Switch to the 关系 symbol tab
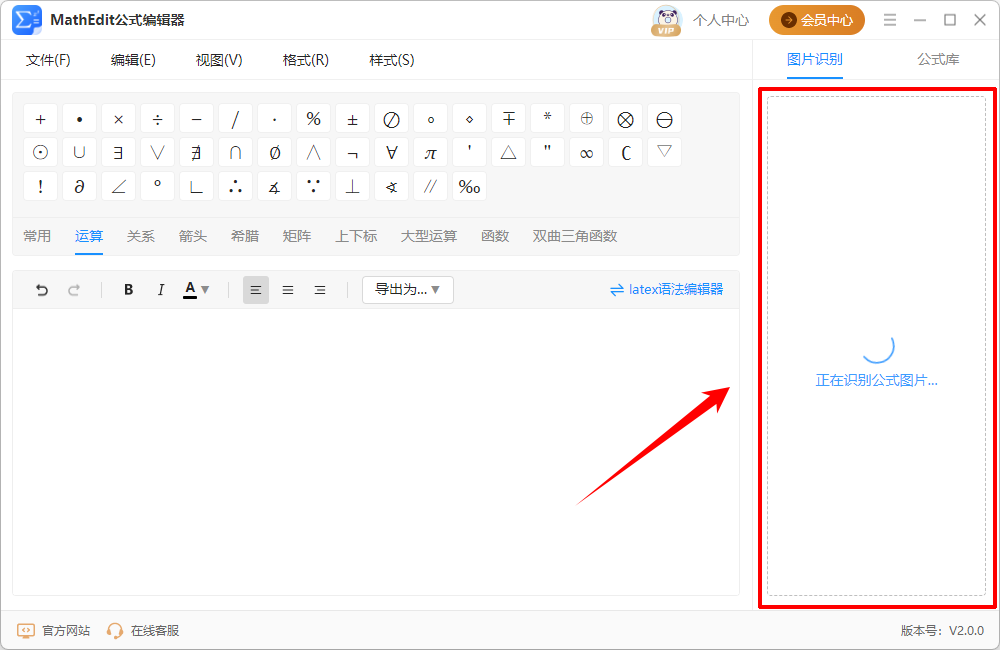 (140, 236)
